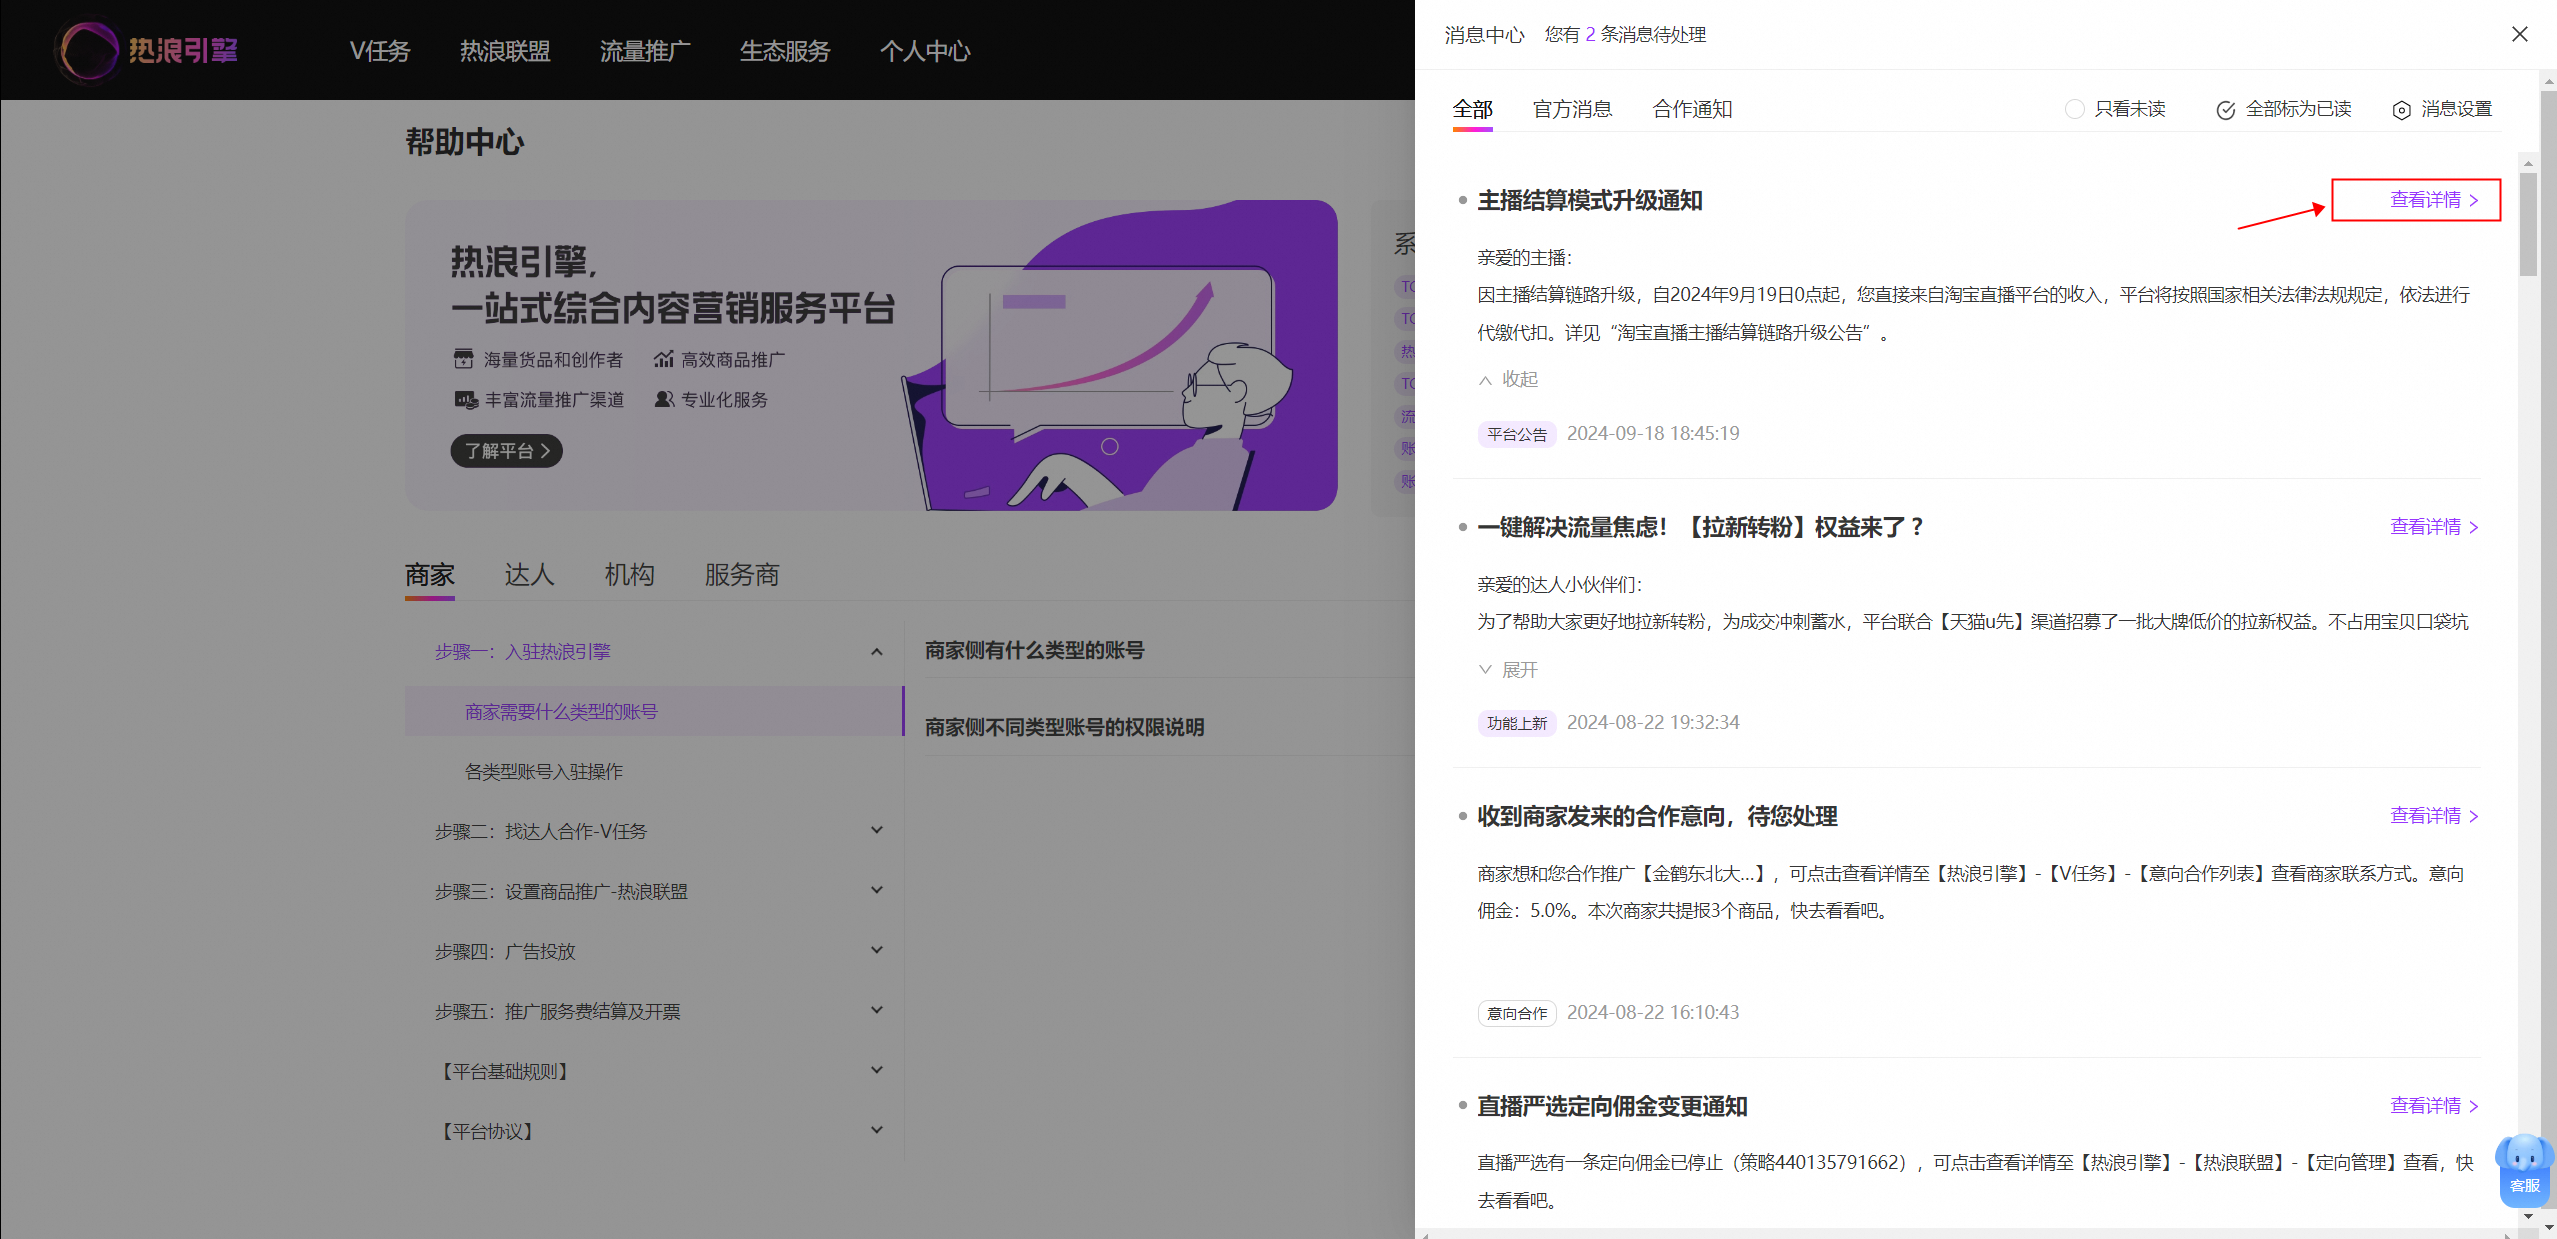
Task: Click the 意向合作 tag
Action: [1516, 1014]
